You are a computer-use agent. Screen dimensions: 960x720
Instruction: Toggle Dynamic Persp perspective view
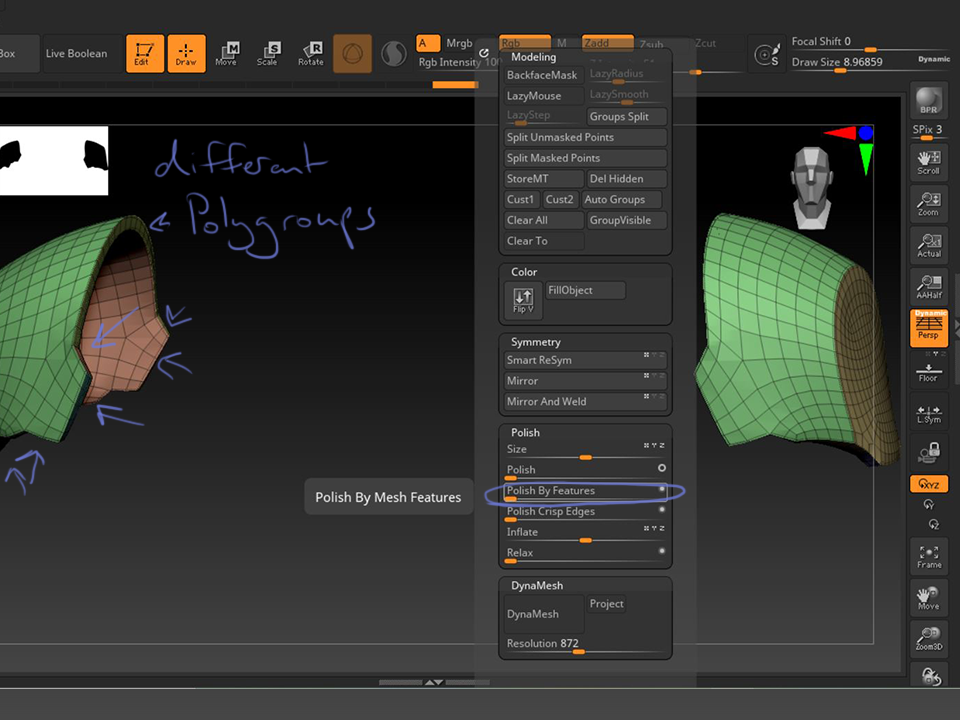tap(929, 328)
